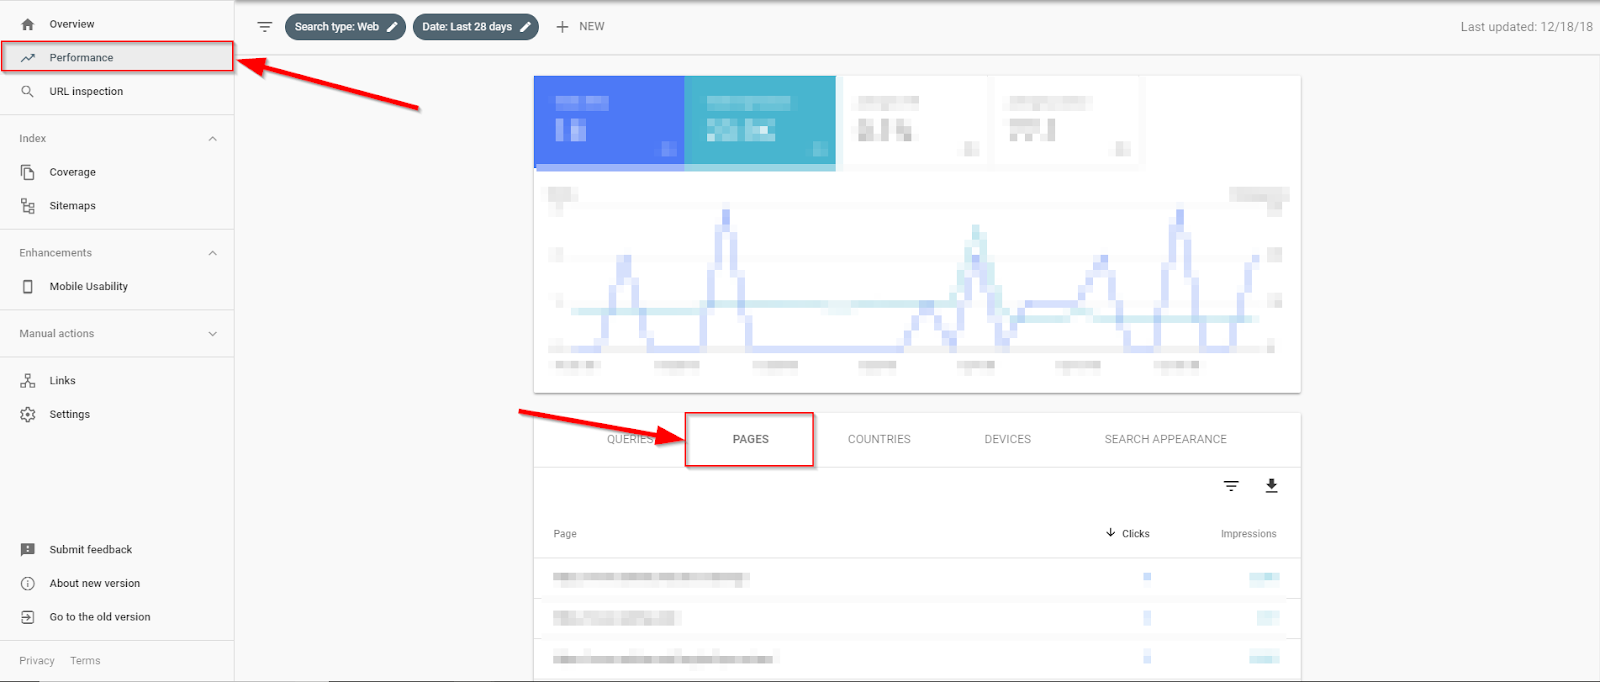Collapse the Enhancements section chevron
Screen dimensions: 1600x682
[212, 253]
